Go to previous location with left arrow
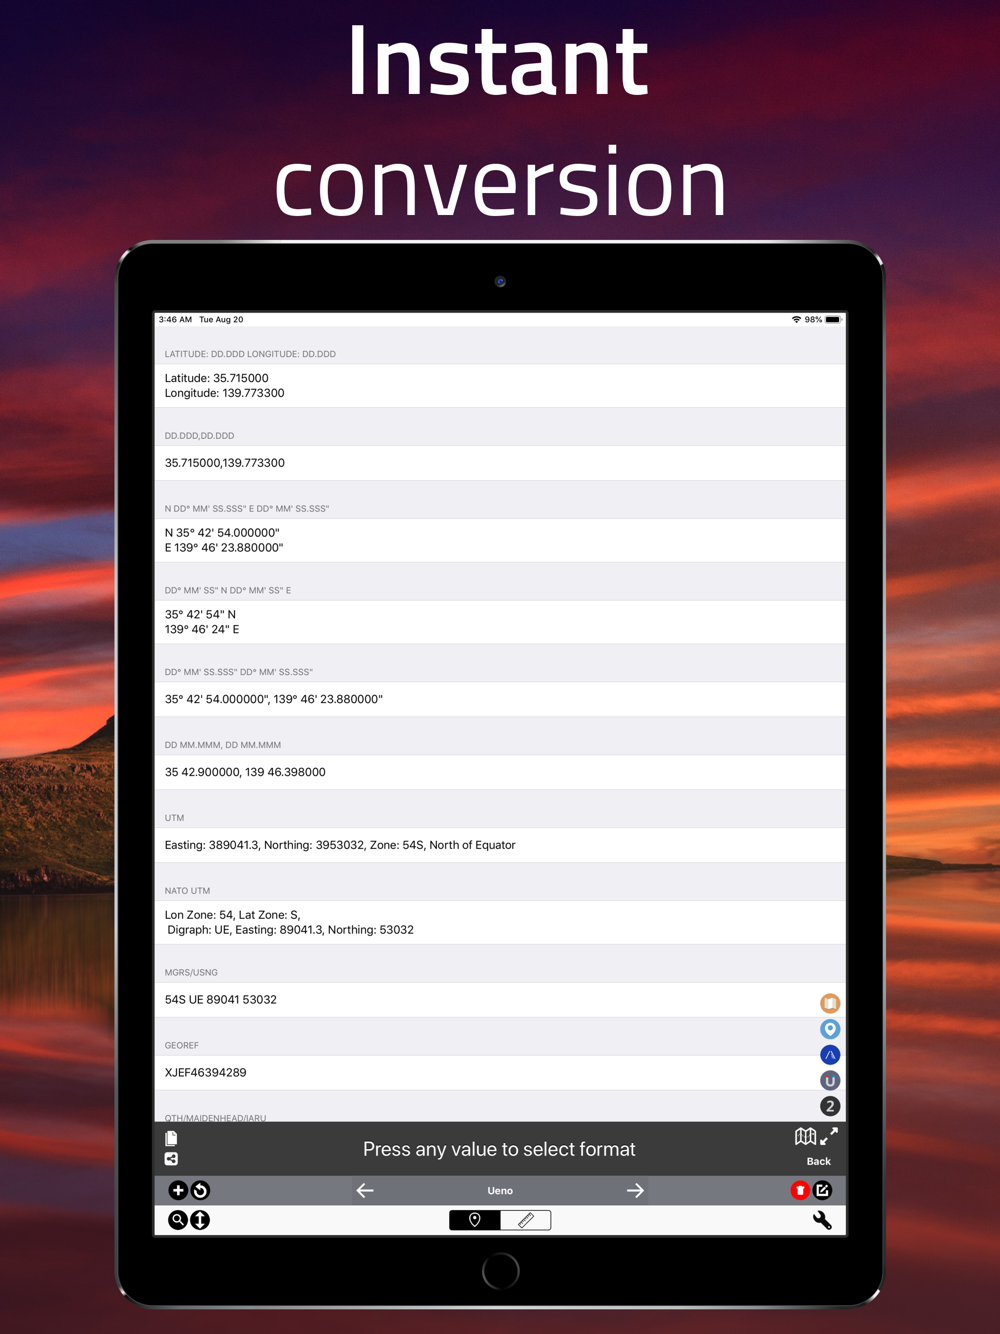 (x=365, y=1190)
